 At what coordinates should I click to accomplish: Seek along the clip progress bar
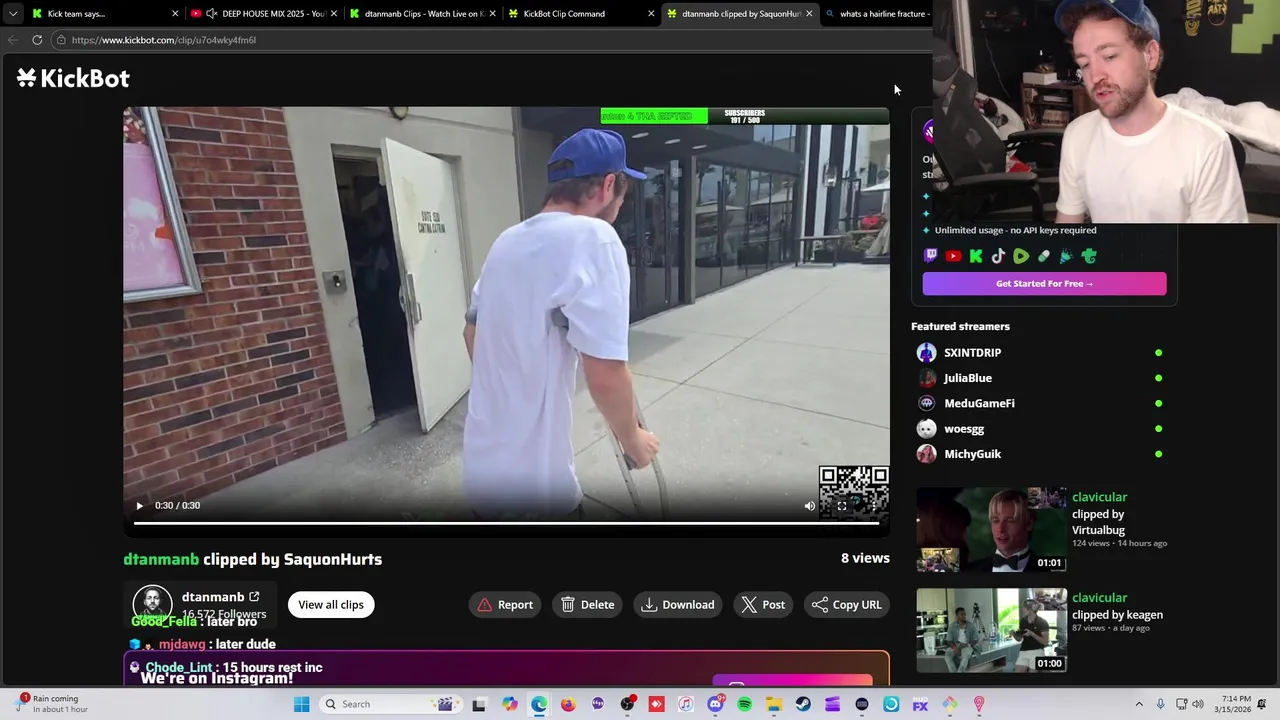click(x=506, y=523)
